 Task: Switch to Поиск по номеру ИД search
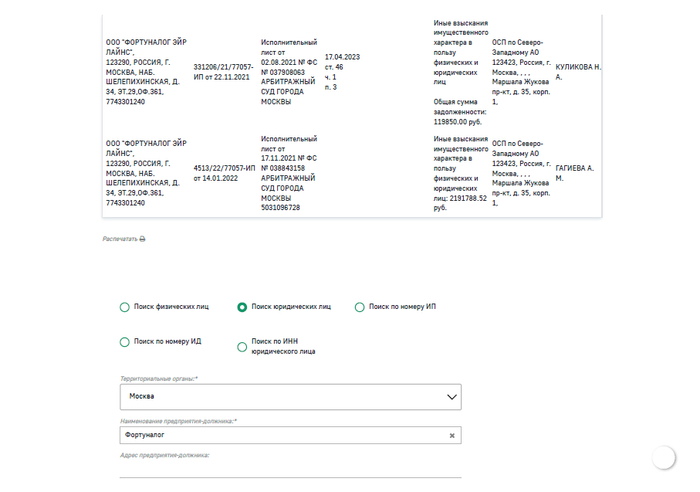coord(125,342)
